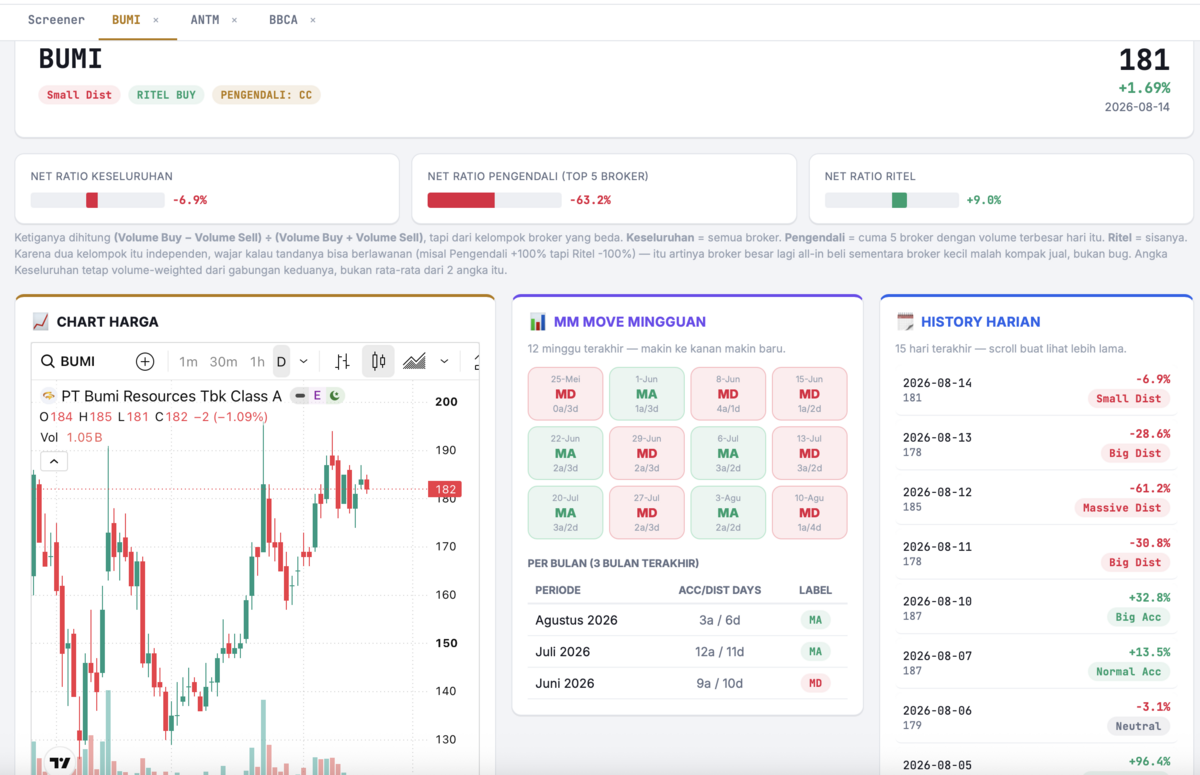
Task: Open the 1-Jun weekly MA card
Action: pos(646,393)
